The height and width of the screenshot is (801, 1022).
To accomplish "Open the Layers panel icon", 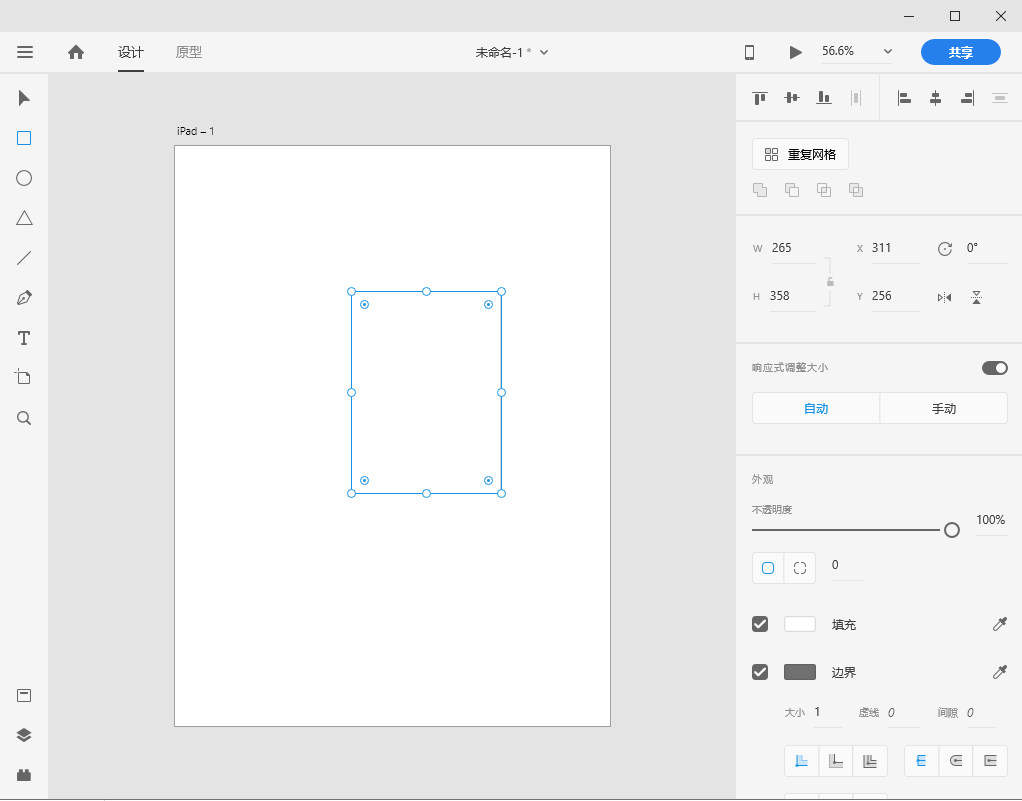I will [x=24, y=735].
